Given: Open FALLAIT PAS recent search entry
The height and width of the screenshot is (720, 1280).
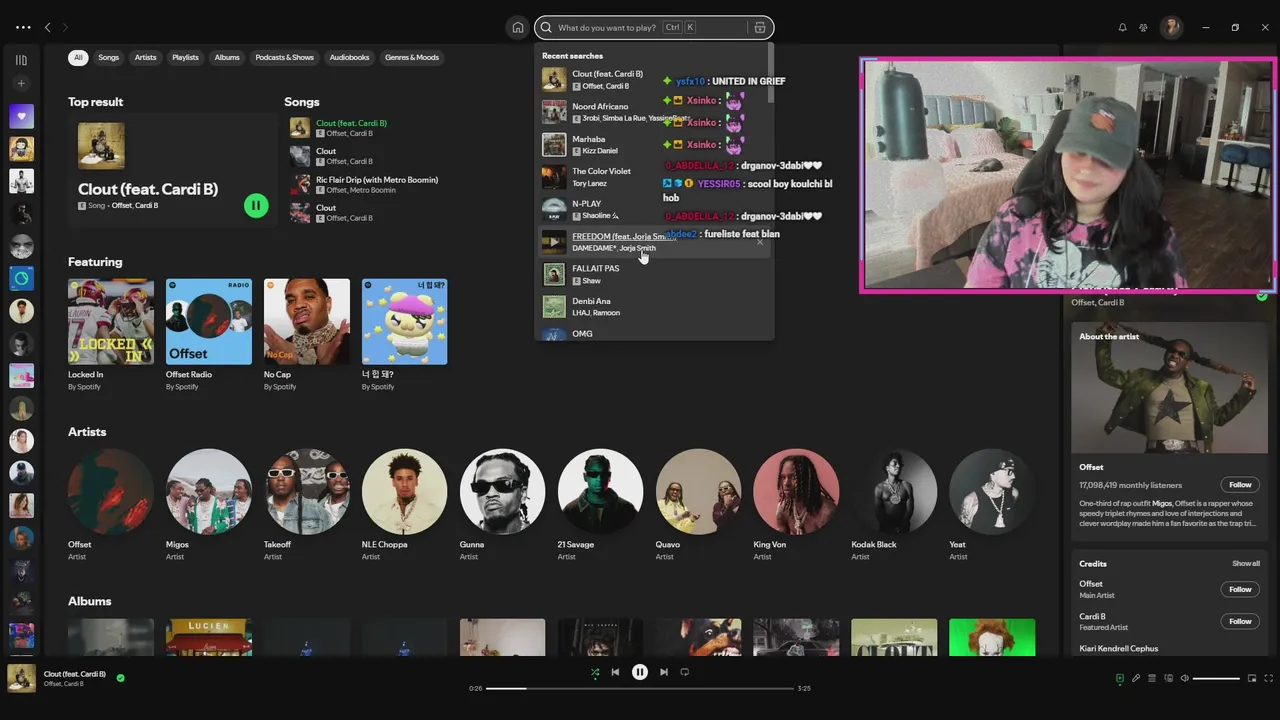Looking at the screenshot, I should pyautogui.click(x=655, y=274).
